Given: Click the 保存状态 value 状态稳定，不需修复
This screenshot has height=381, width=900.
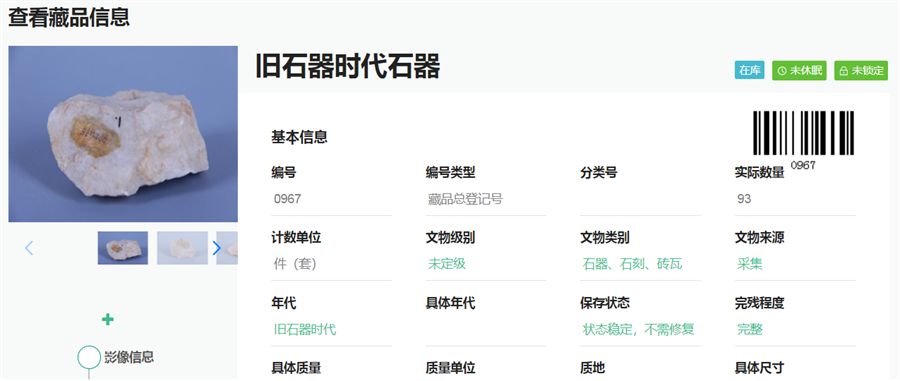Looking at the screenshot, I should click(x=638, y=329).
